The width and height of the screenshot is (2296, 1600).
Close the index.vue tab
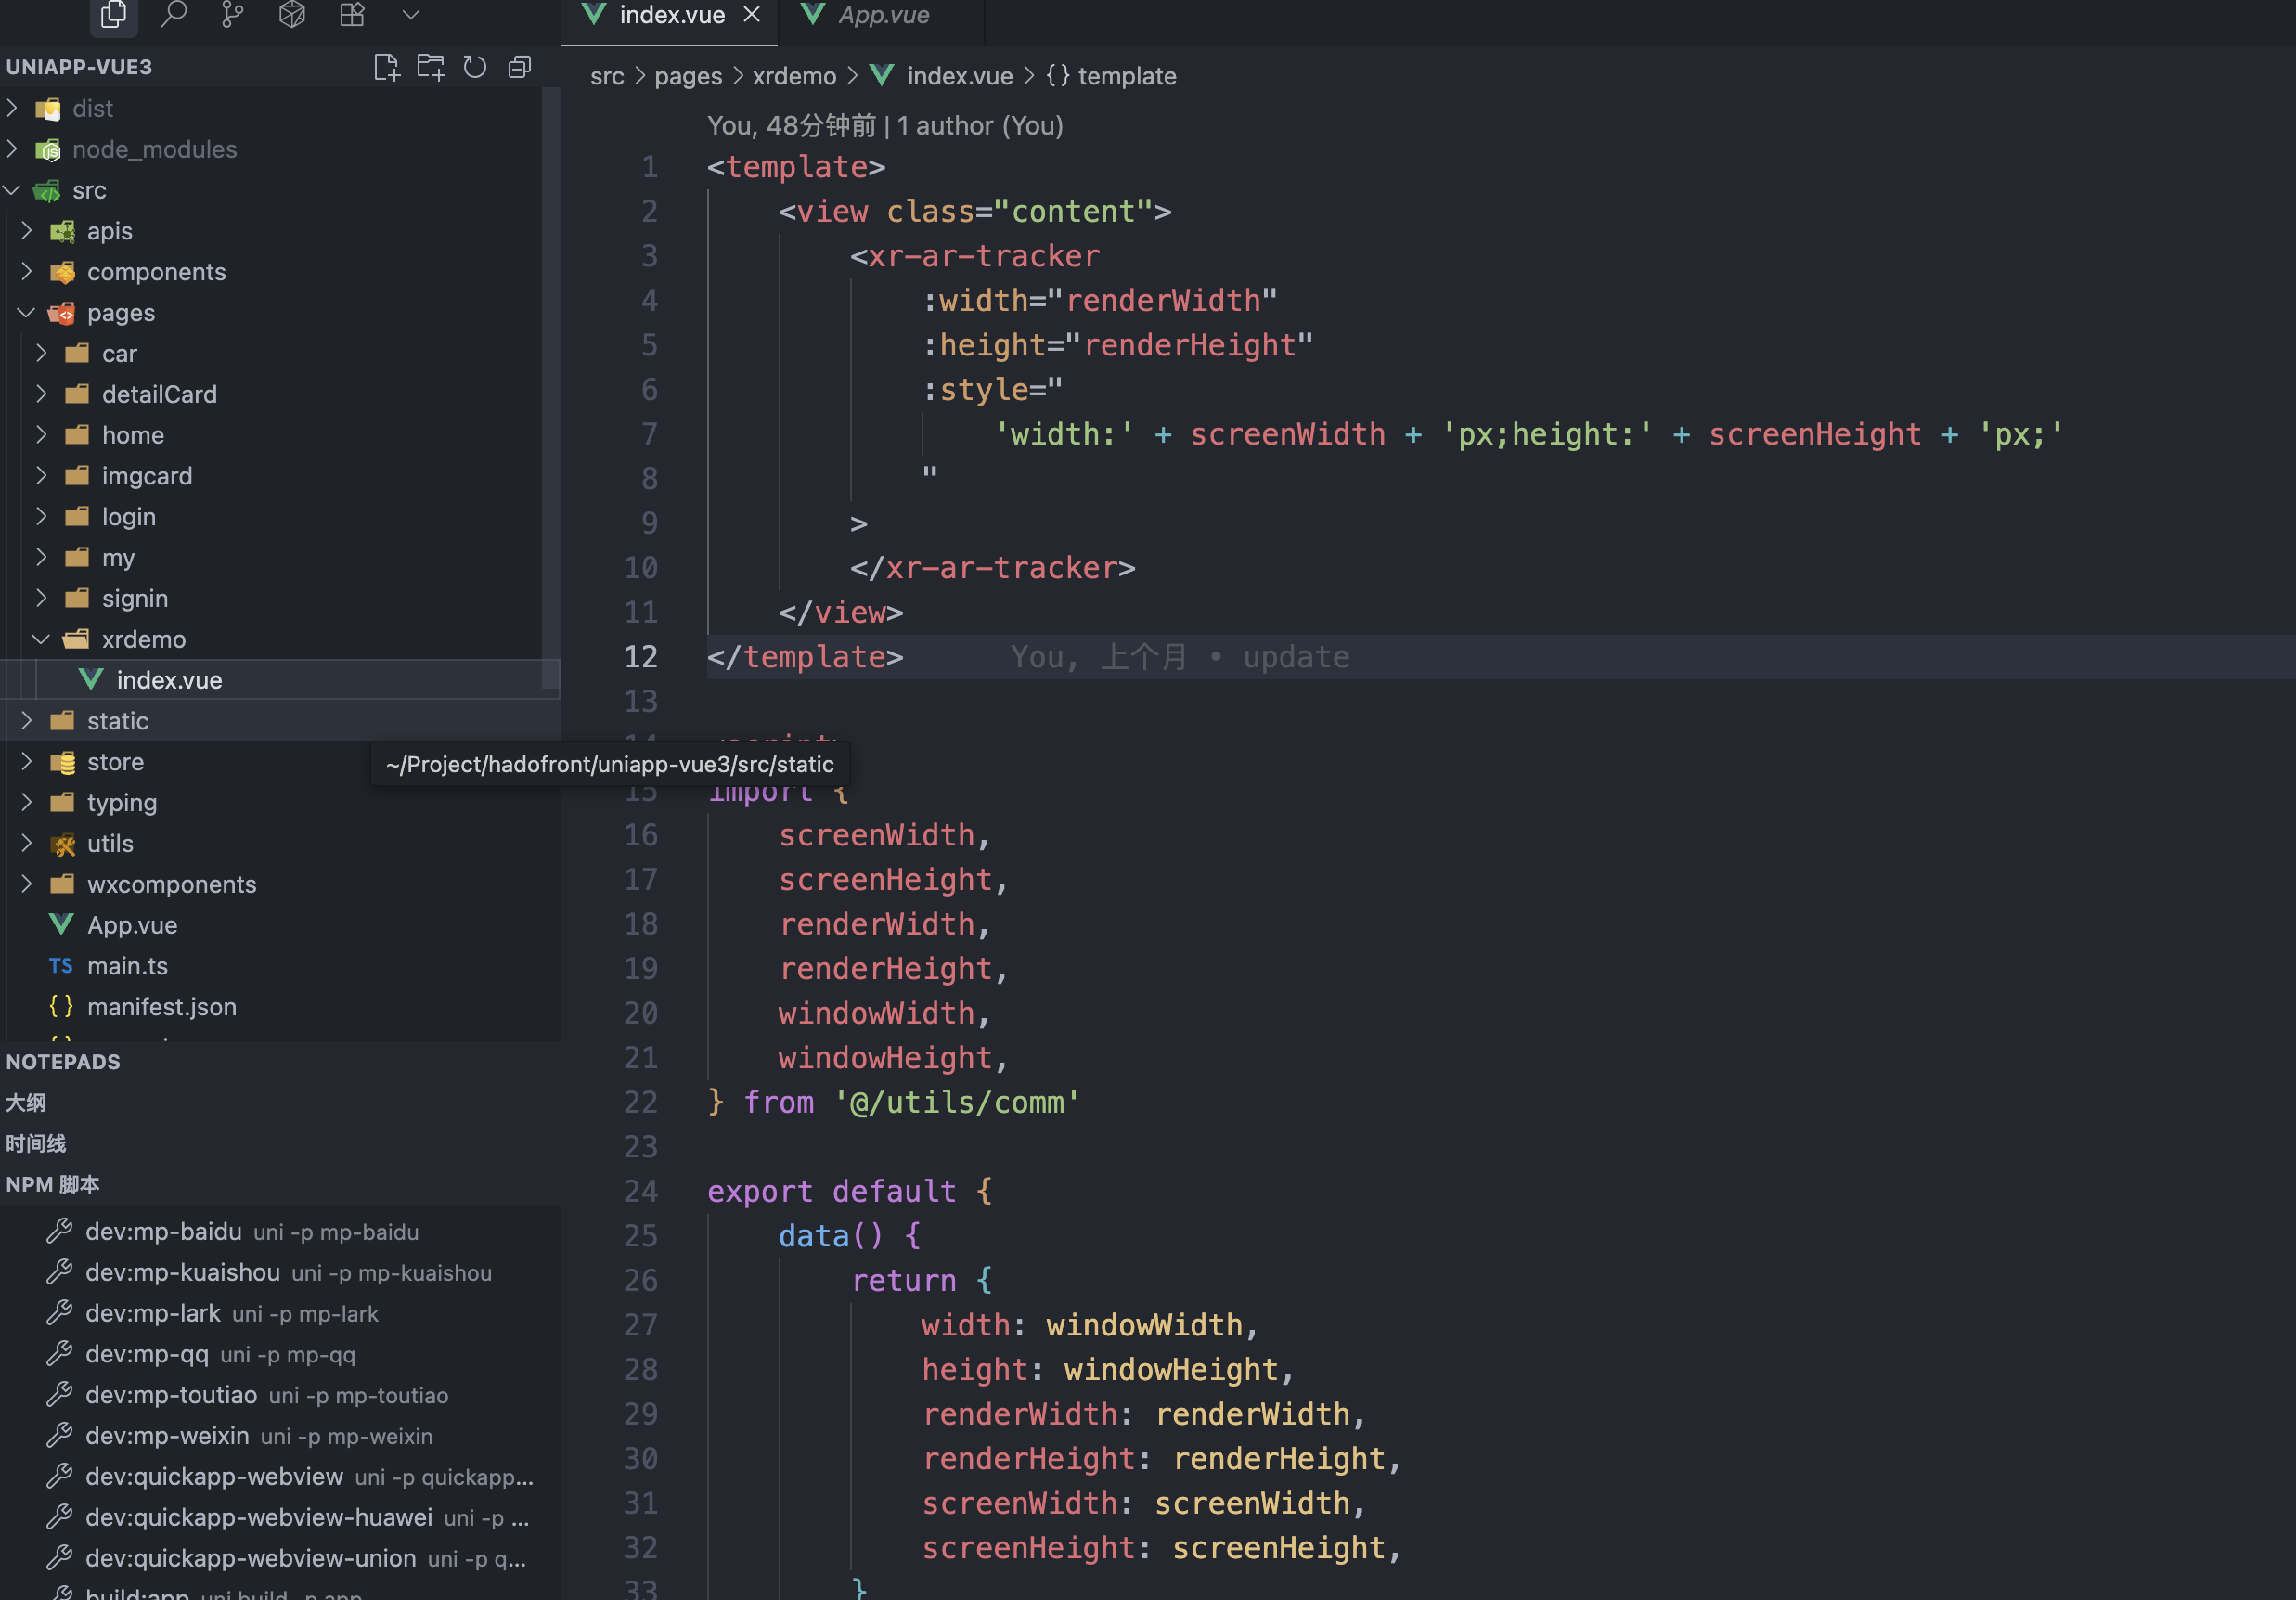click(752, 15)
